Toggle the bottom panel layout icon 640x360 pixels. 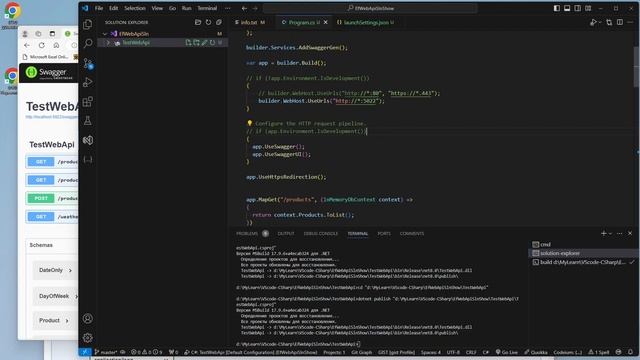coord(567,8)
